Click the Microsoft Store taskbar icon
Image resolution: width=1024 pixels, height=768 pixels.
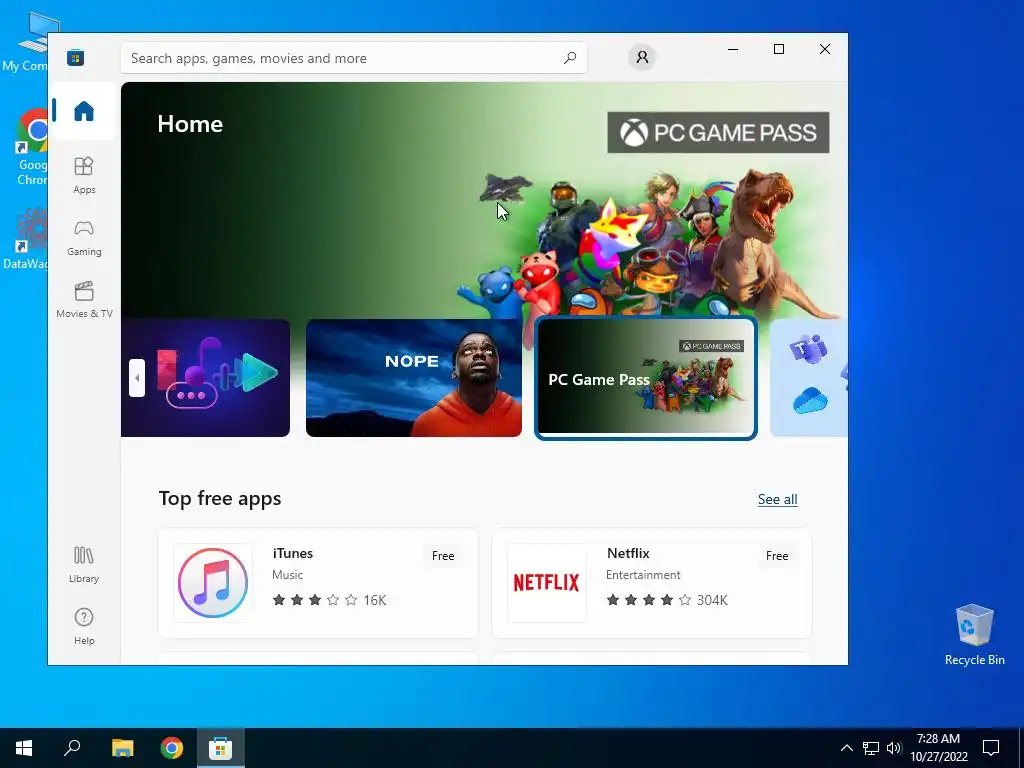point(221,748)
